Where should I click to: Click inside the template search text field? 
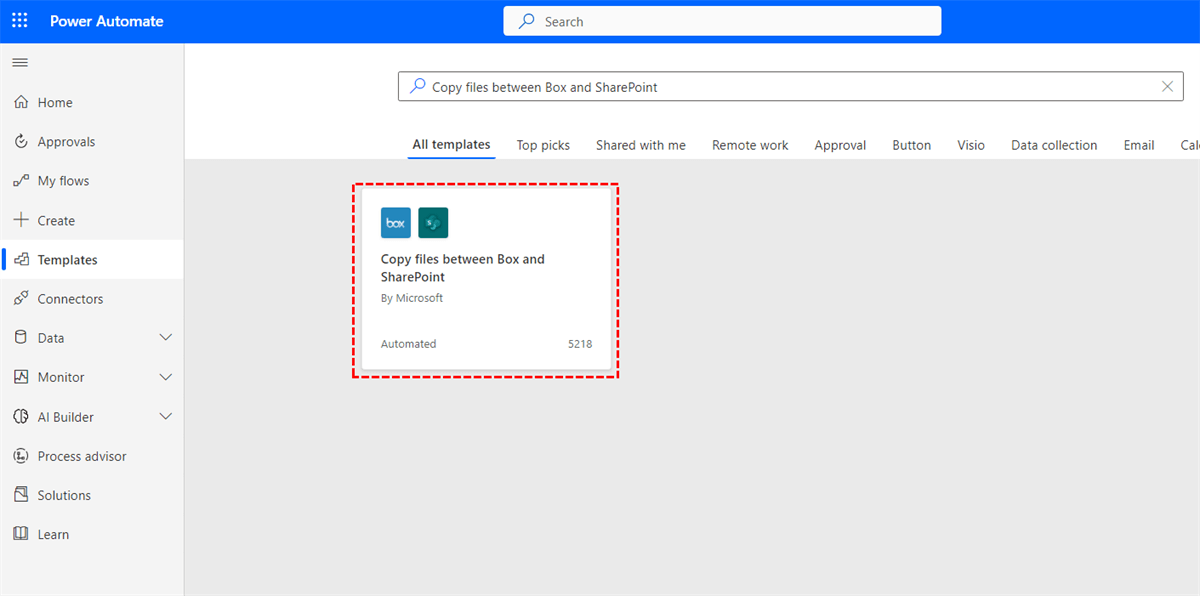790,87
